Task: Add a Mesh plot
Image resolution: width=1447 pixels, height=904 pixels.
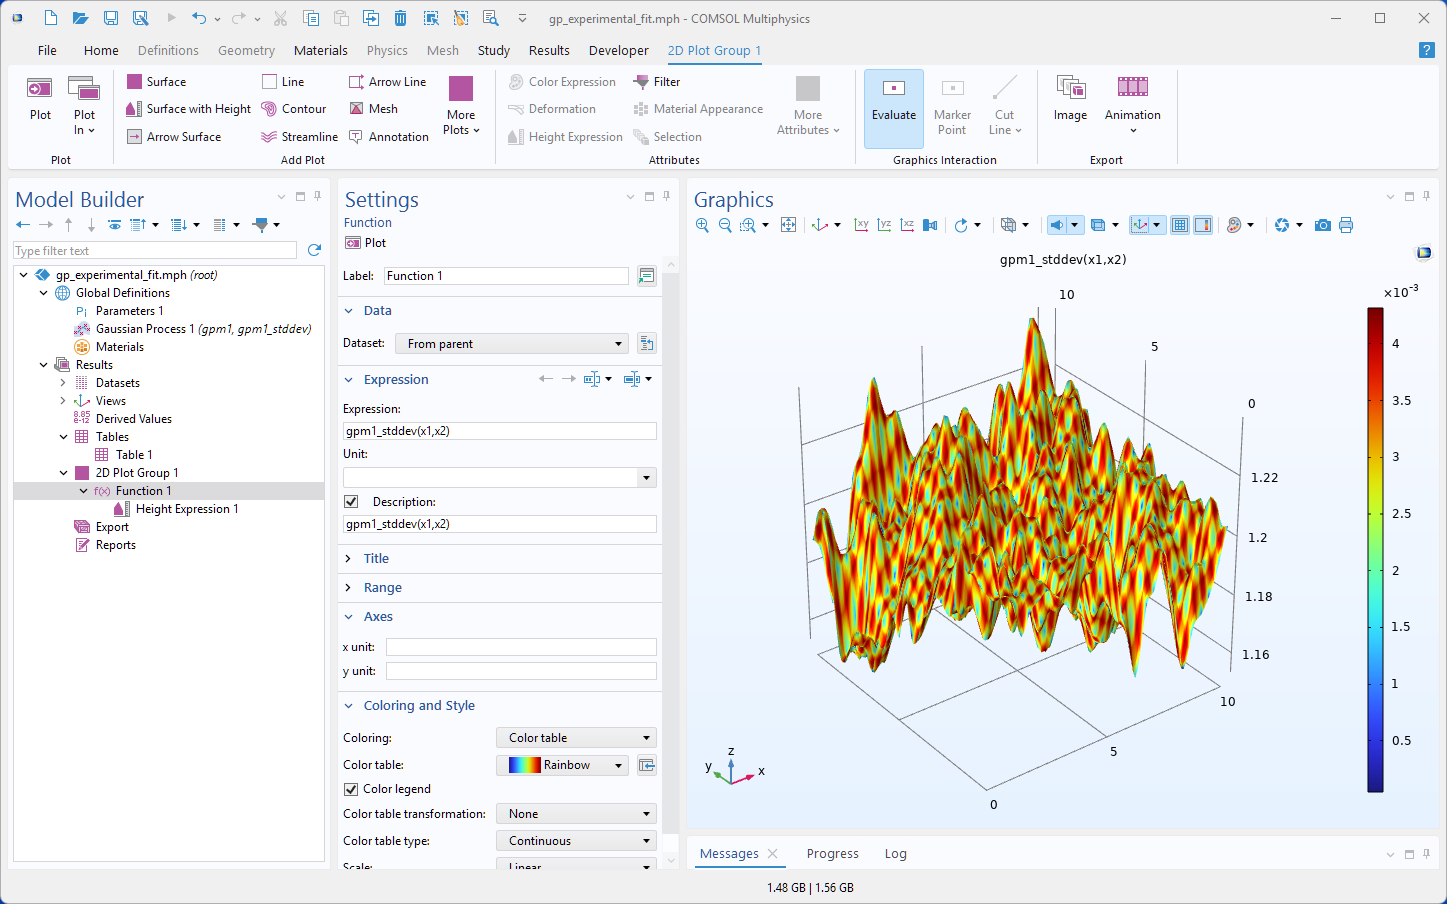Action: pyautogui.click(x=373, y=109)
